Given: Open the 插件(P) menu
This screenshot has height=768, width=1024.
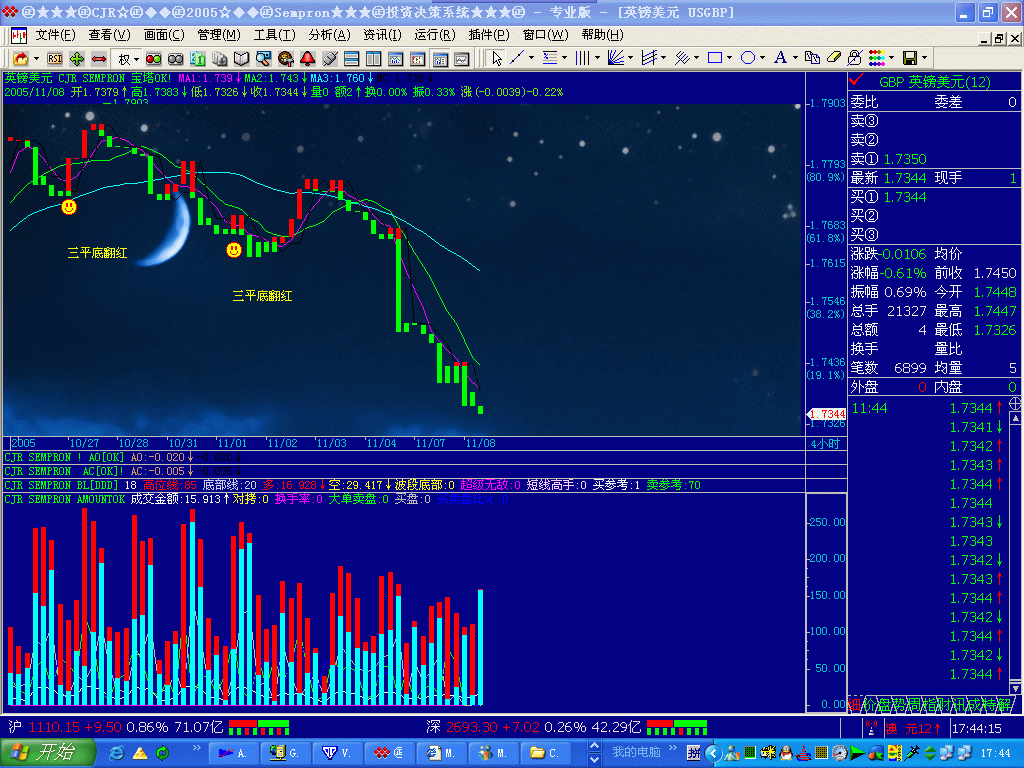Looking at the screenshot, I should pyautogui.click(x=489, y=35).
